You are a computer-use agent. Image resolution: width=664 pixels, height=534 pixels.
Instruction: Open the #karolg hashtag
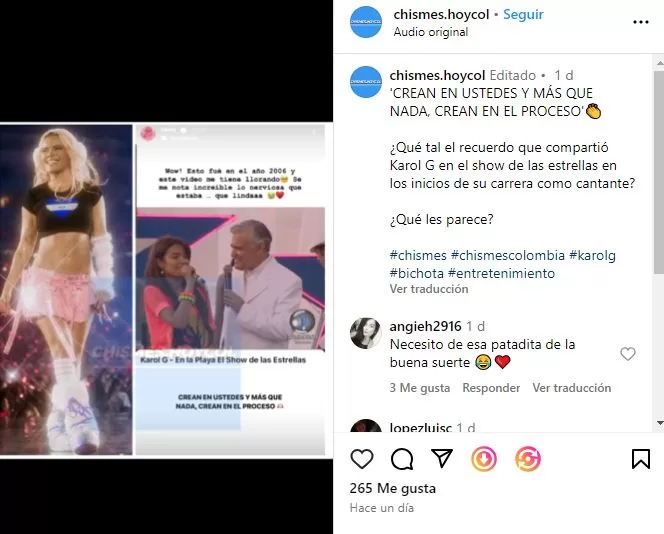click(x=592, y=255)
